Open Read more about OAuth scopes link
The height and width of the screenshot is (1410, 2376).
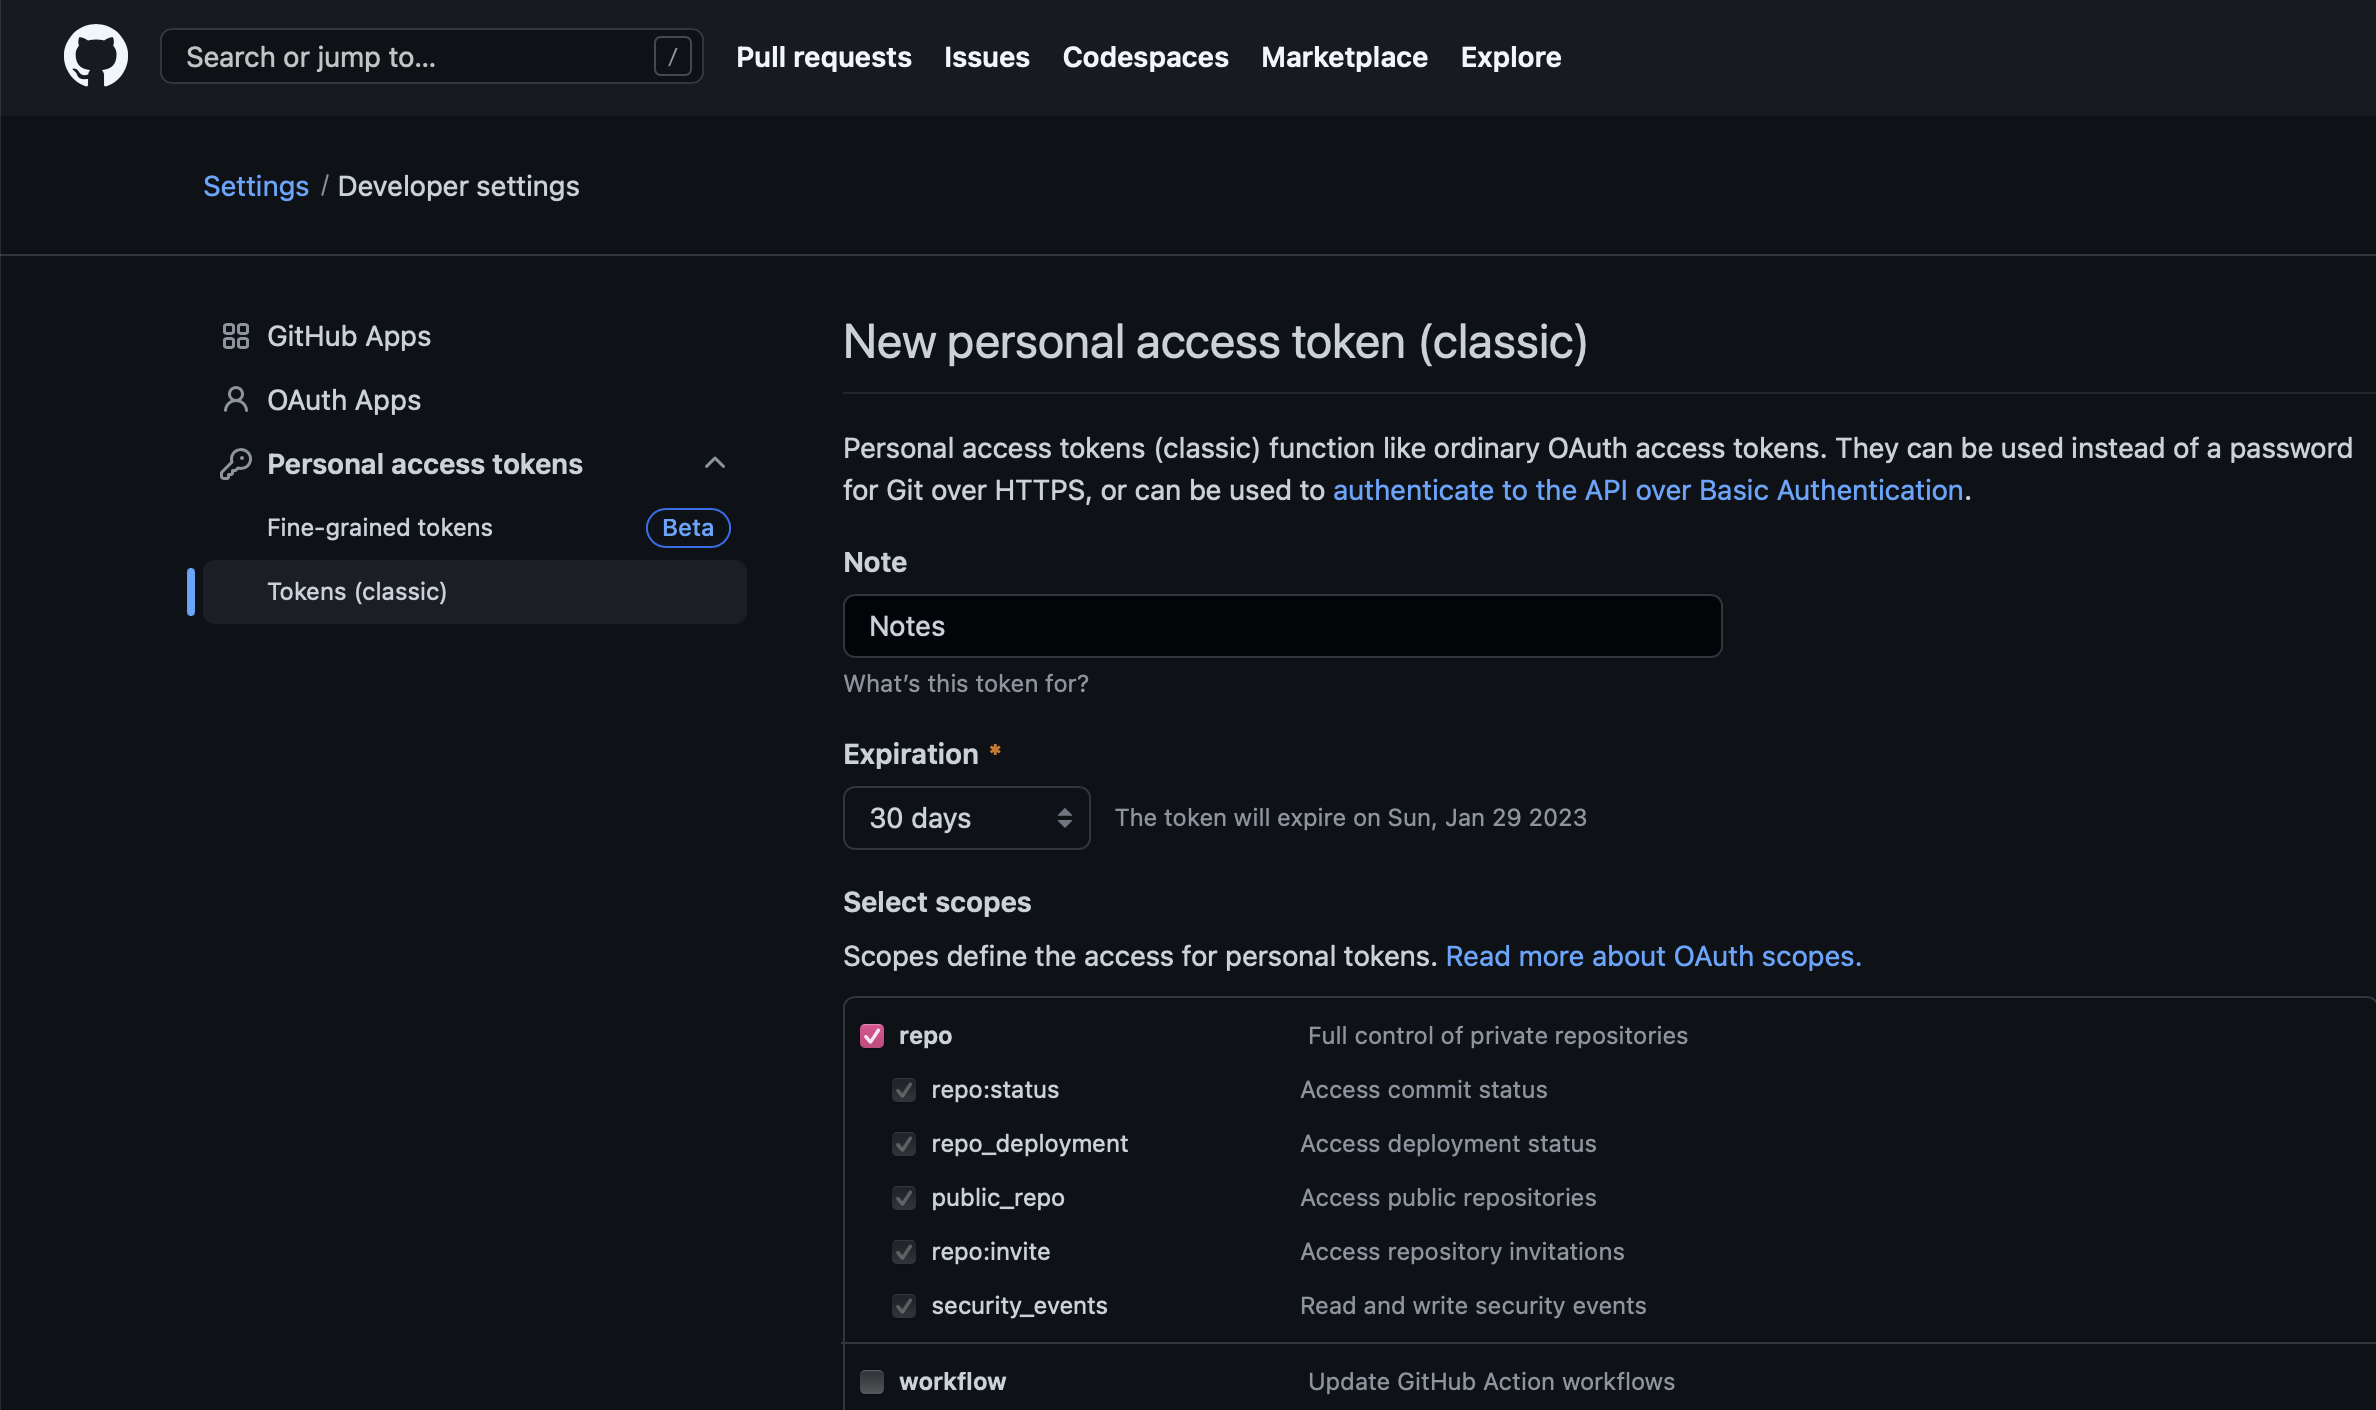(x=1654, y=956)
